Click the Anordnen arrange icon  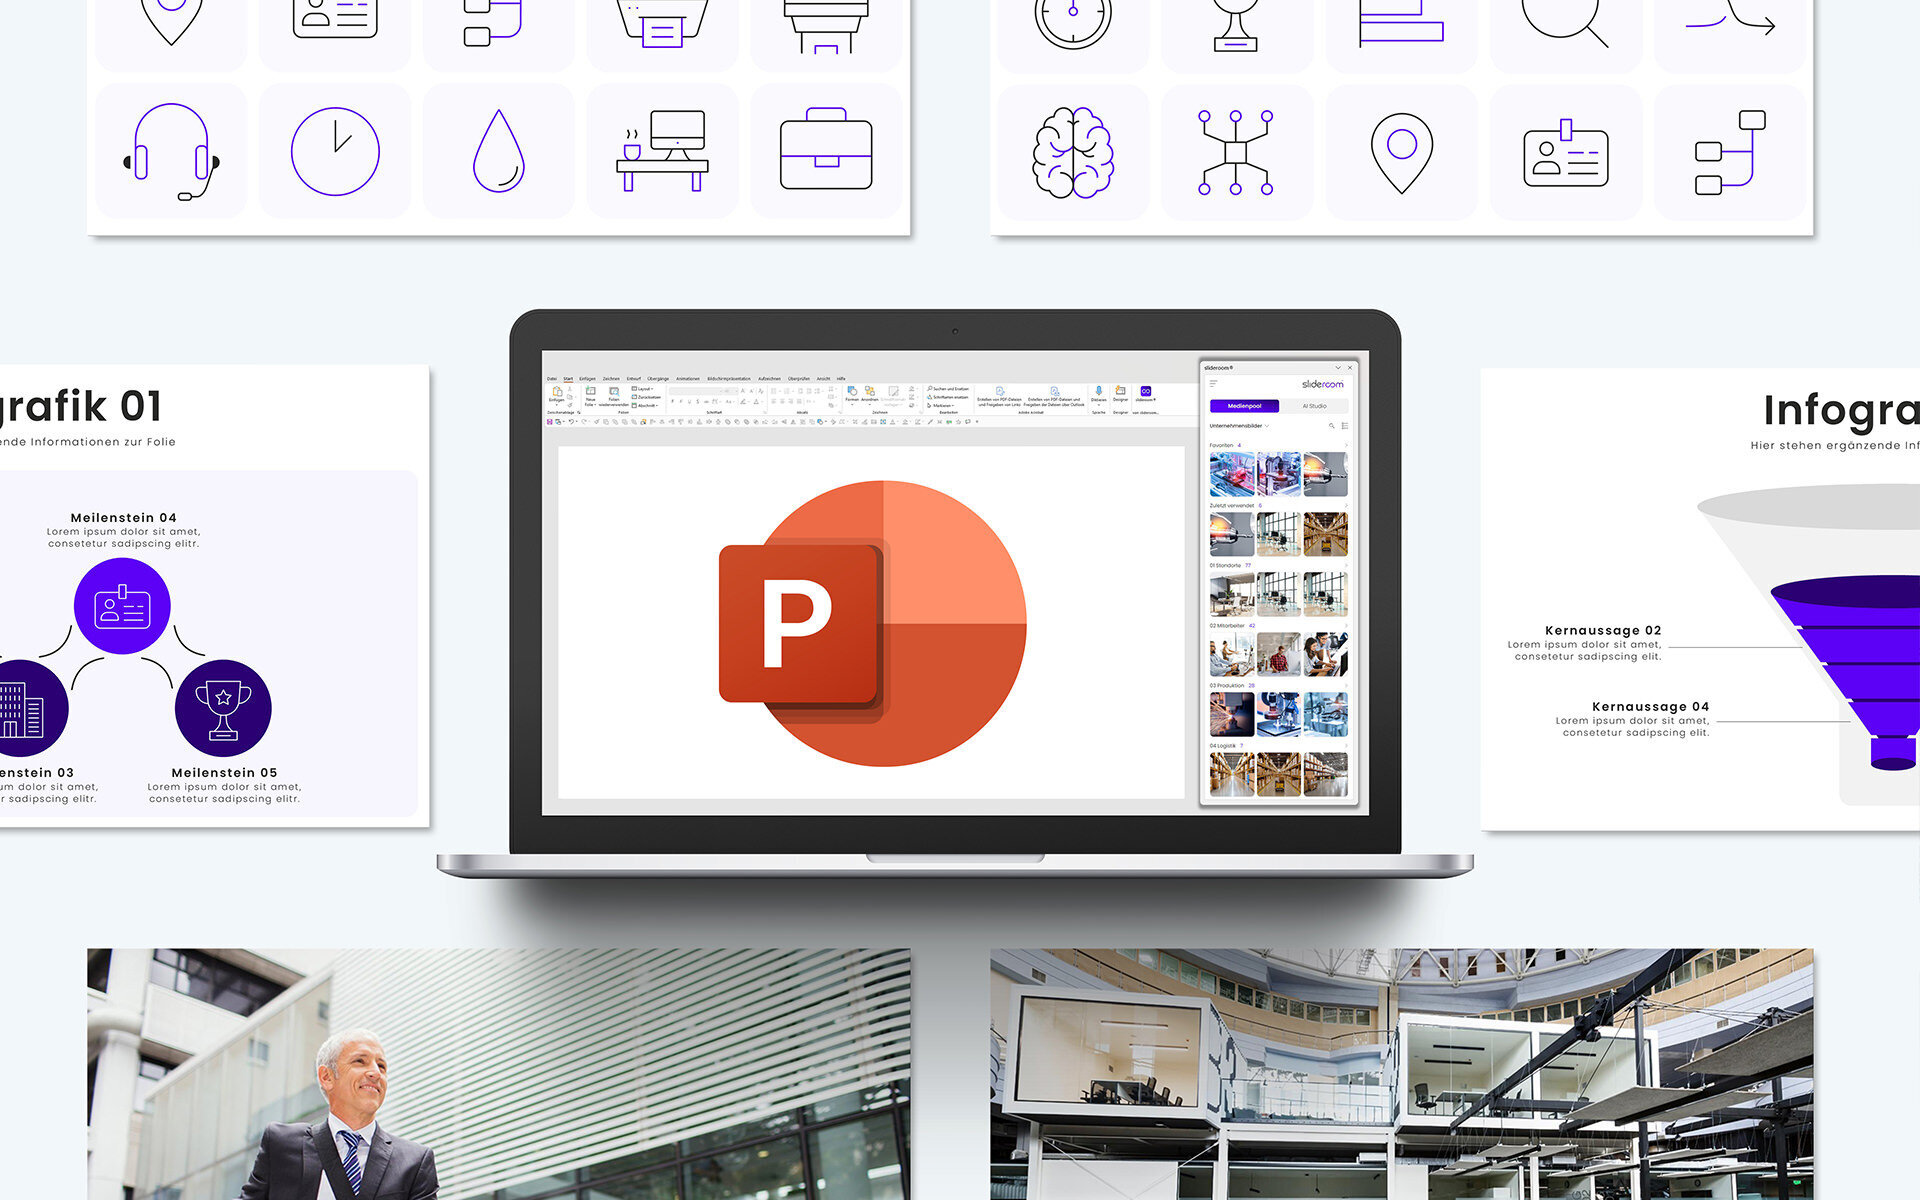point(870,391)
